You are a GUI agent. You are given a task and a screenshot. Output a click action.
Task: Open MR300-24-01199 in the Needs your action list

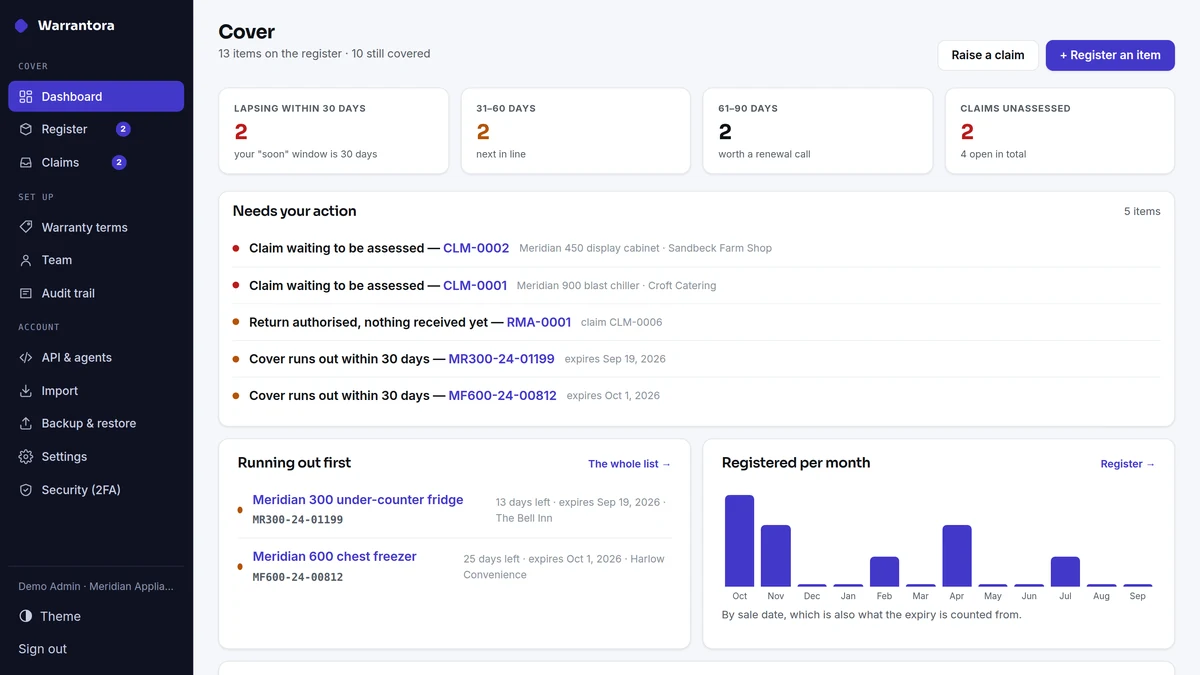tap(501, 358)
